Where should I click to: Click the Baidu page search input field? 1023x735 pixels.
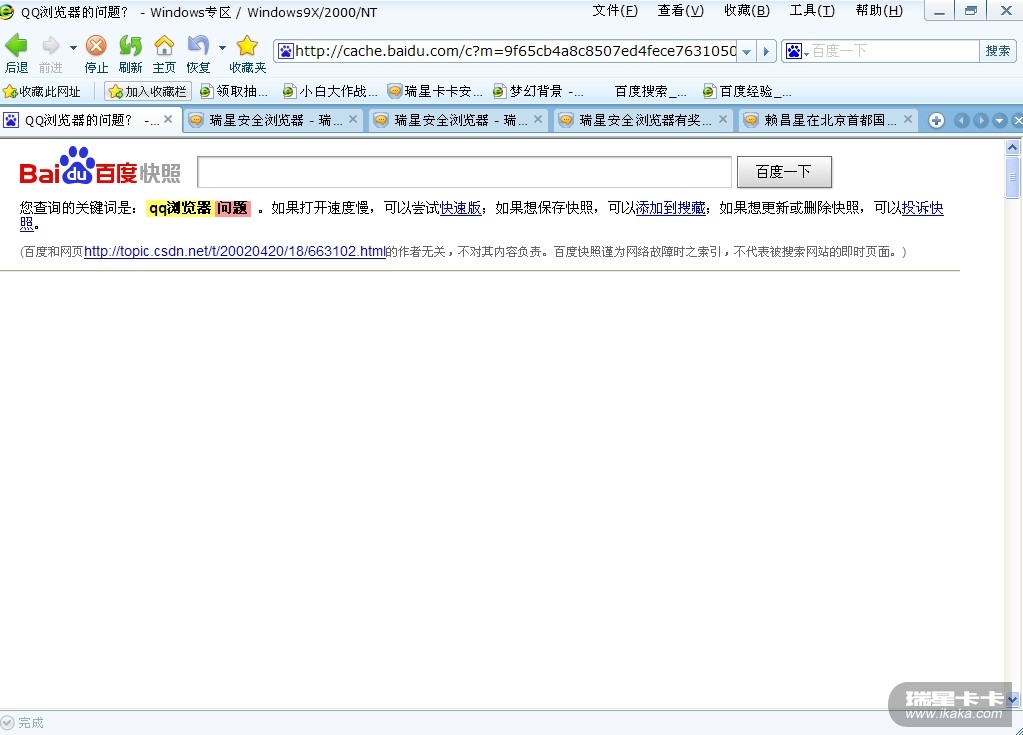(464, 172)
